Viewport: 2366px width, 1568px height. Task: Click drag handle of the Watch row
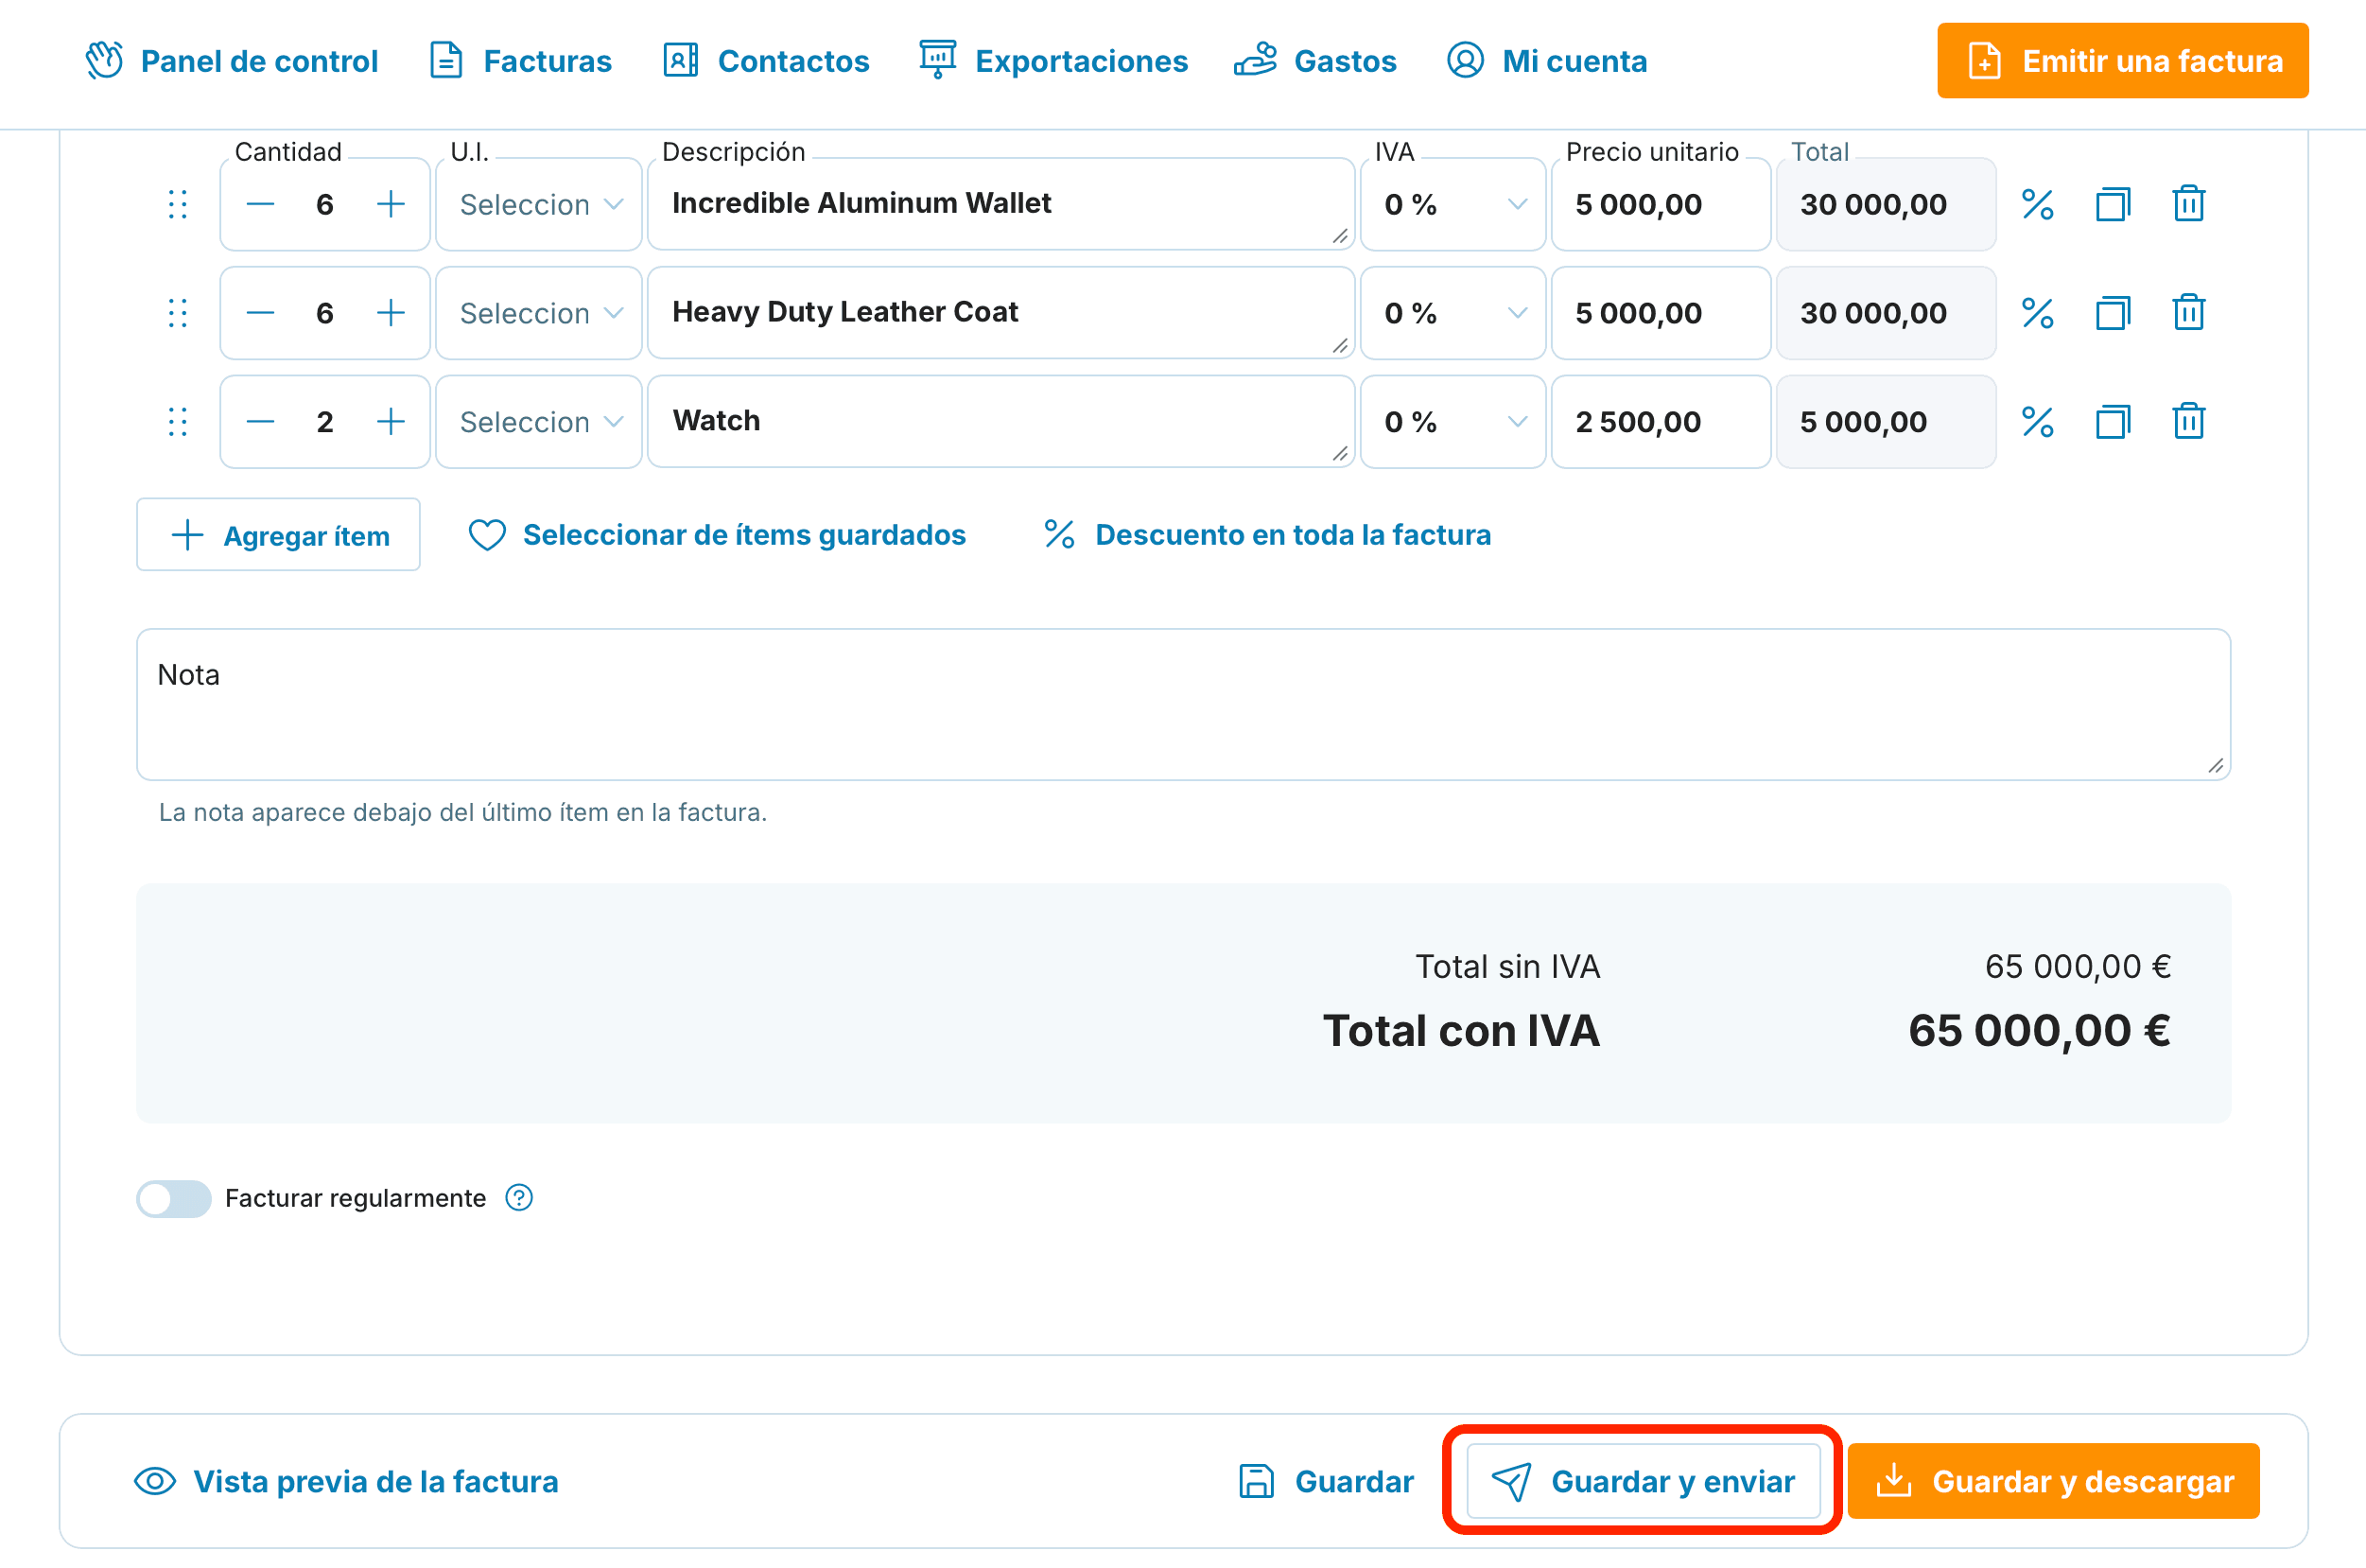coord(178,422)
